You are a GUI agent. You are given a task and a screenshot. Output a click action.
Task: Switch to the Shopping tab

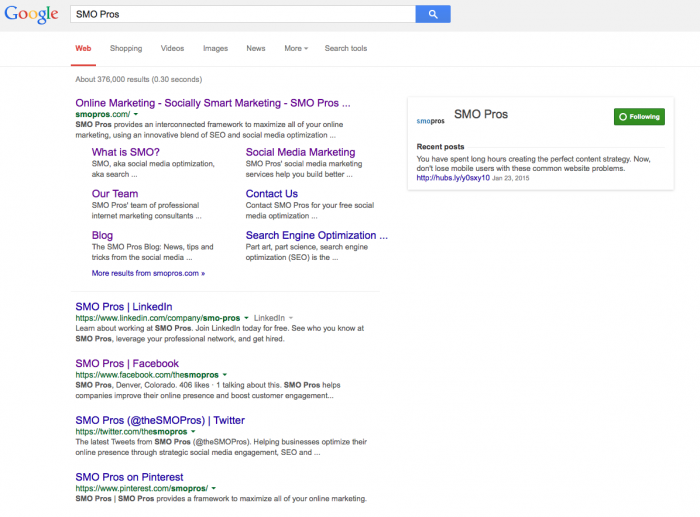126,48
